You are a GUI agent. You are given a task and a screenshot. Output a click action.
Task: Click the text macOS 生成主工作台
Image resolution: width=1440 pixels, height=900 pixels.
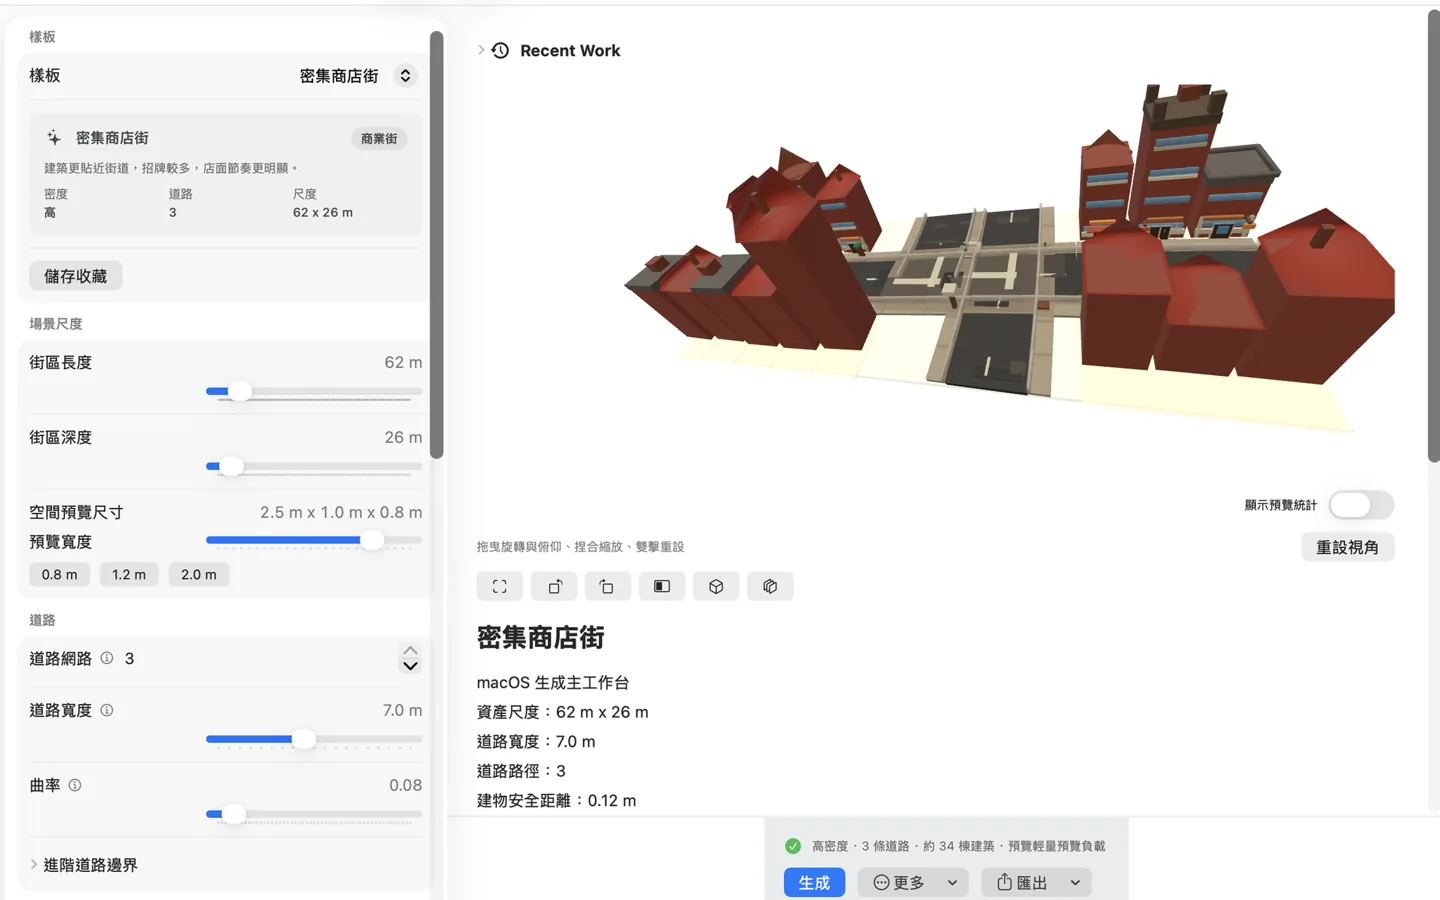(x=553, y=683)
